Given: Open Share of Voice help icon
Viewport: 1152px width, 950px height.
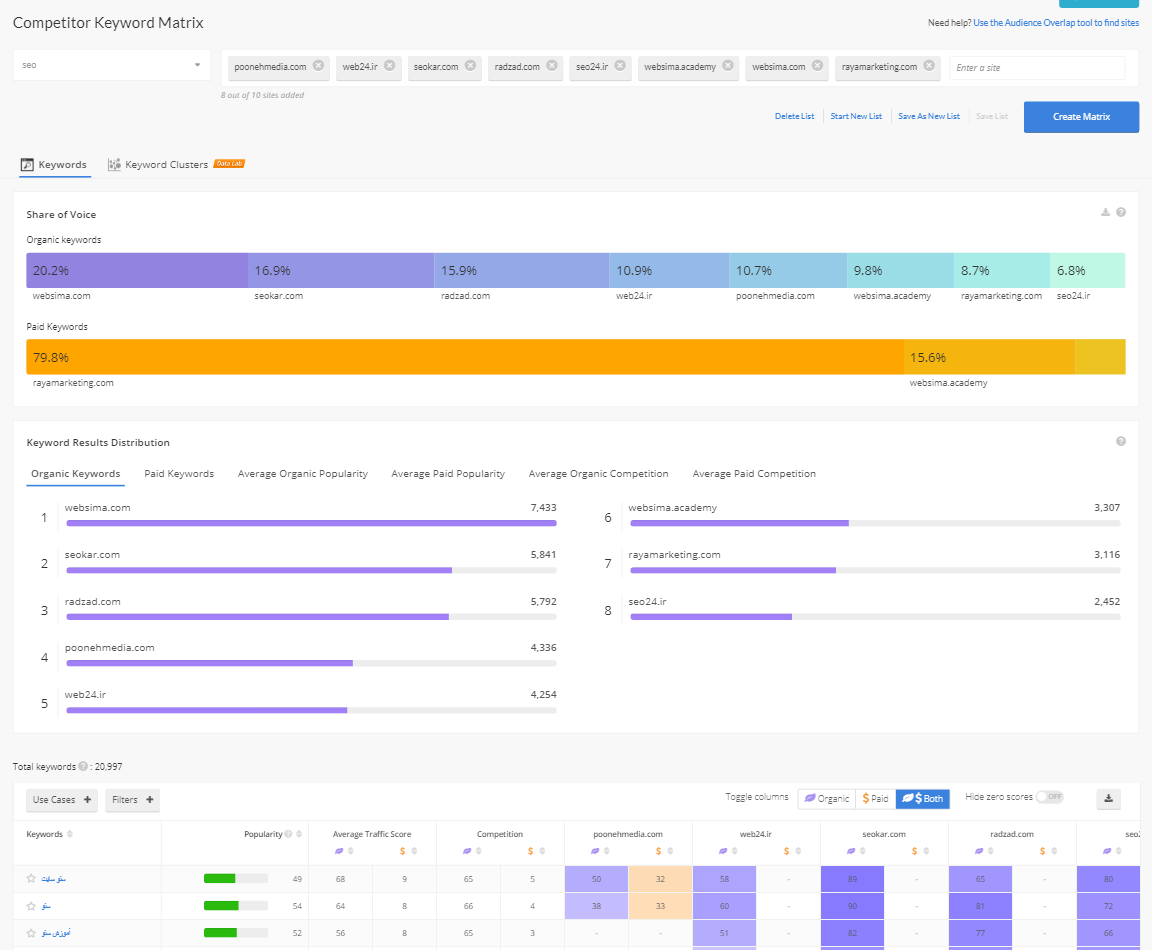Looking at the screenshot, I should tap(1121, 212).
